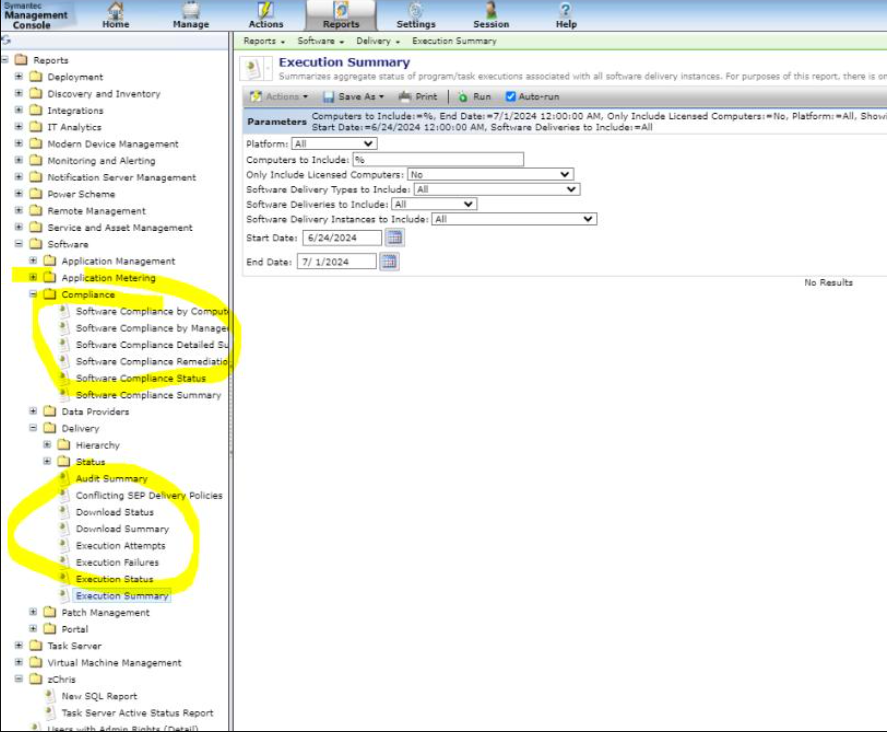Viewport: 887px width, 732px height.
Task: Open the Platform dropdown
Action: (334, 144)
